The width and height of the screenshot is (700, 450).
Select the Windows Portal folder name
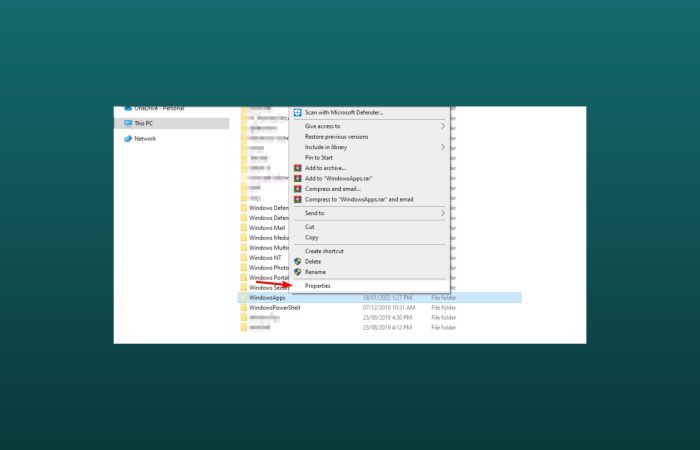pyautogui.click(x=269, y=278)
